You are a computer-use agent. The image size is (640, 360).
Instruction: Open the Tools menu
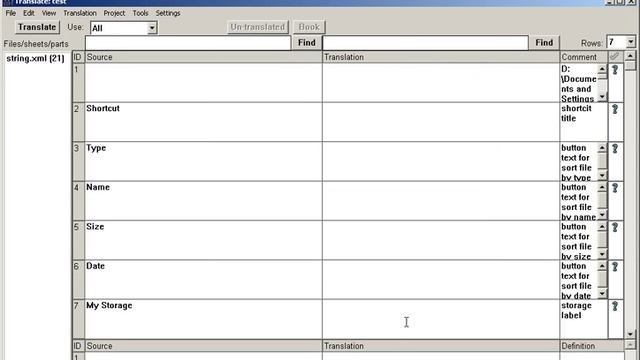click(140, 13)
